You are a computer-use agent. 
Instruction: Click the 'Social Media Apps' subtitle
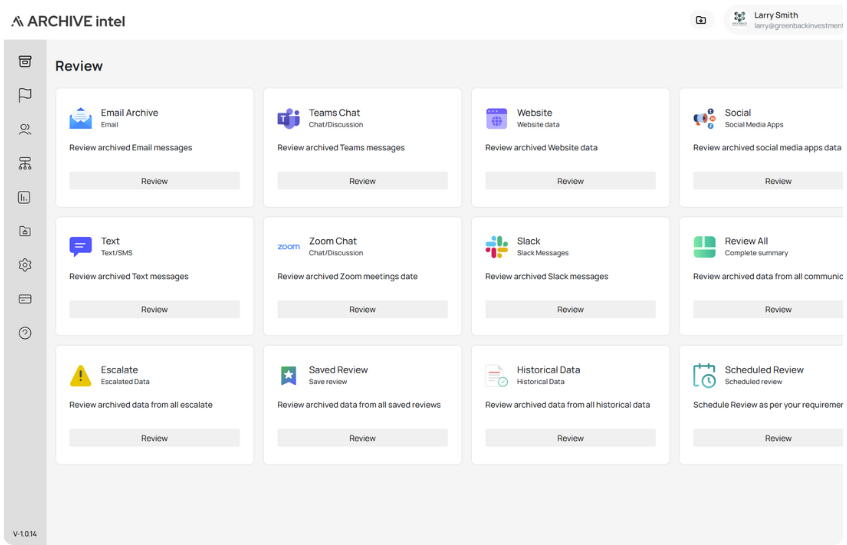pyautogui.click(x=754, y=124)
